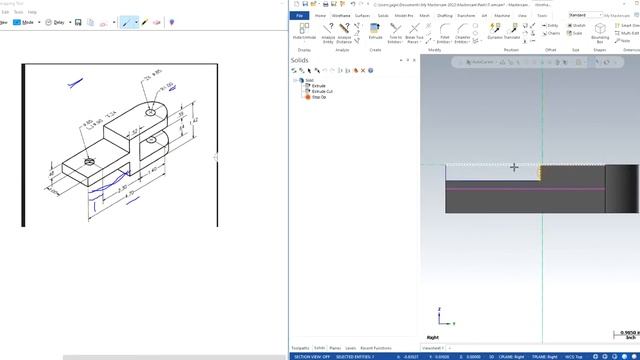The image size is (640, 360).
Task: Select the Analyze Entity tool
Action: point(328,33)
